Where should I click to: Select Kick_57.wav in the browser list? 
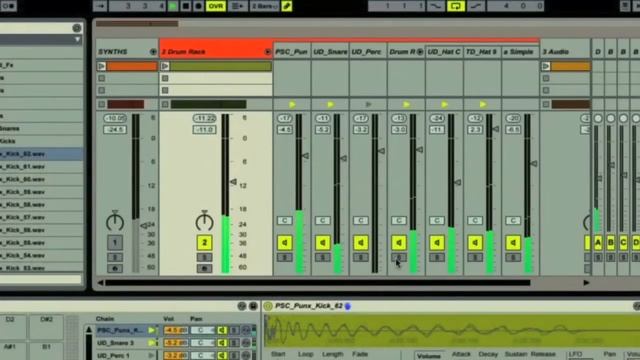41,218
